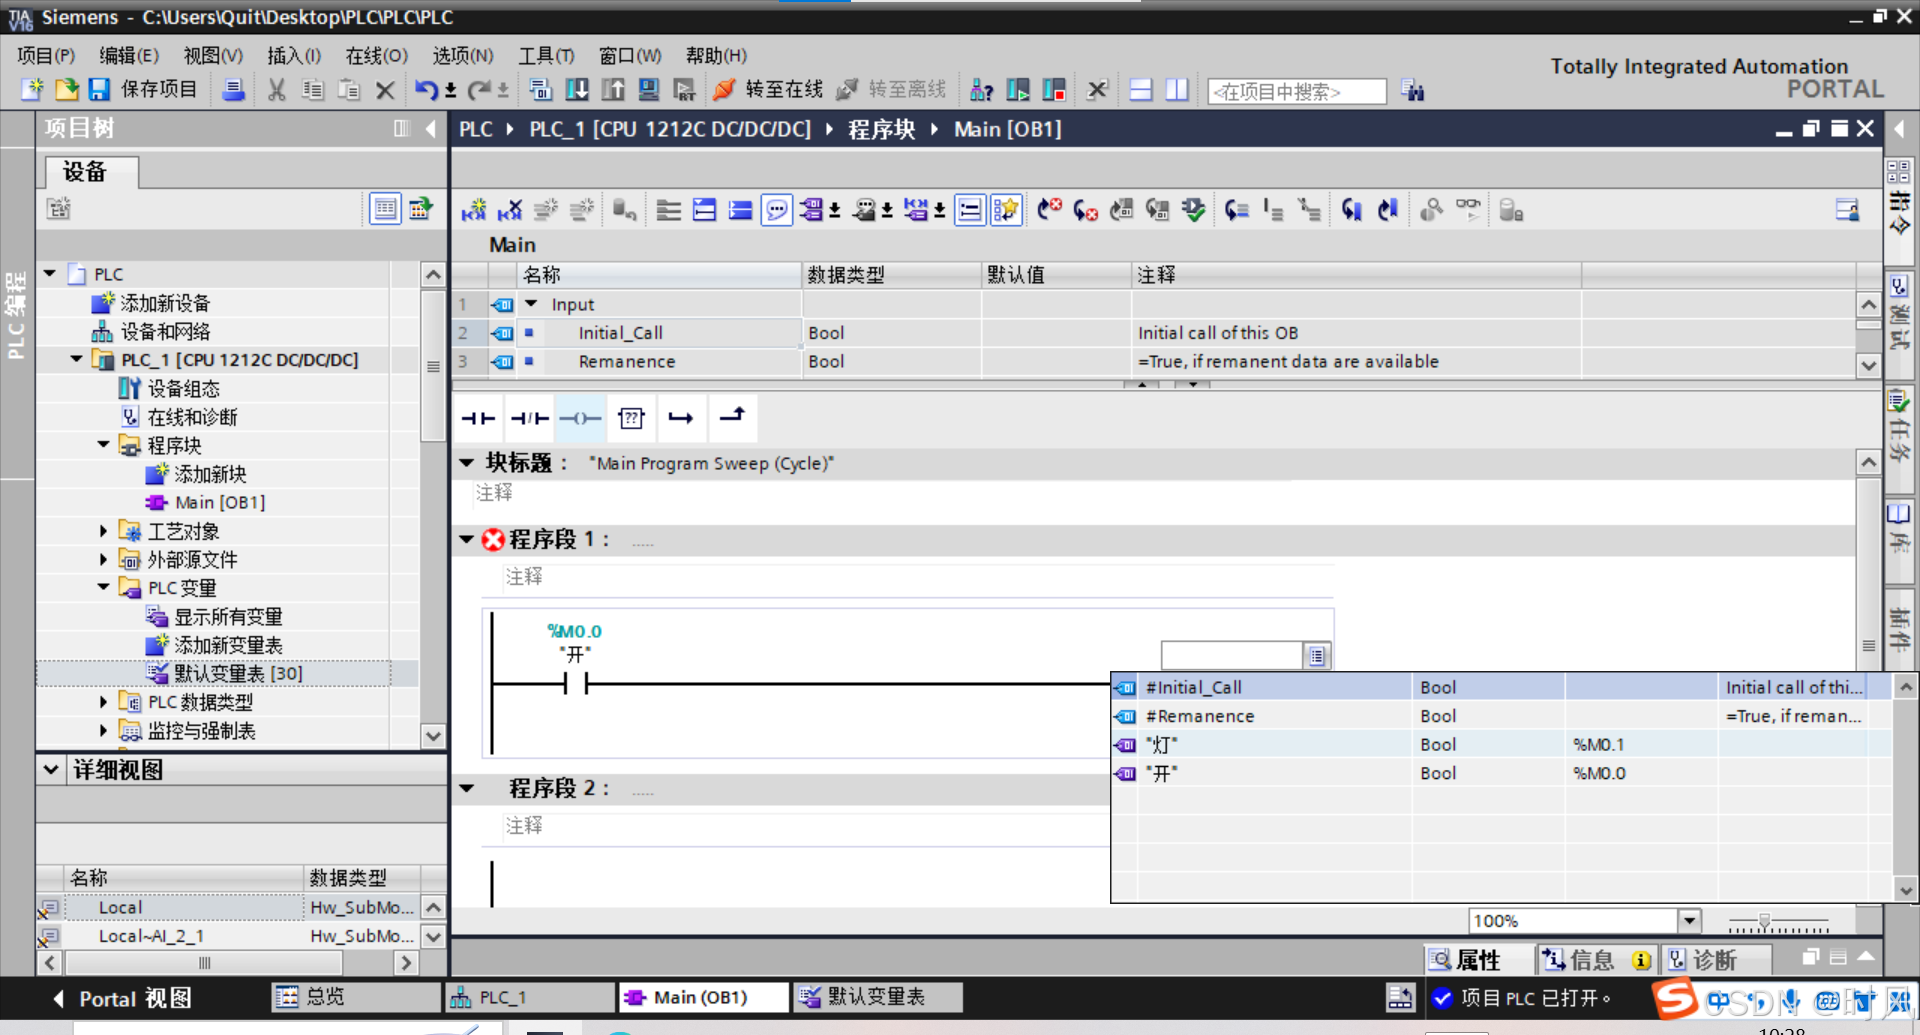This screenshot has width=1920, height=1035.
Task: Open the 在线(O) menu
Action: tap(377, 56)
